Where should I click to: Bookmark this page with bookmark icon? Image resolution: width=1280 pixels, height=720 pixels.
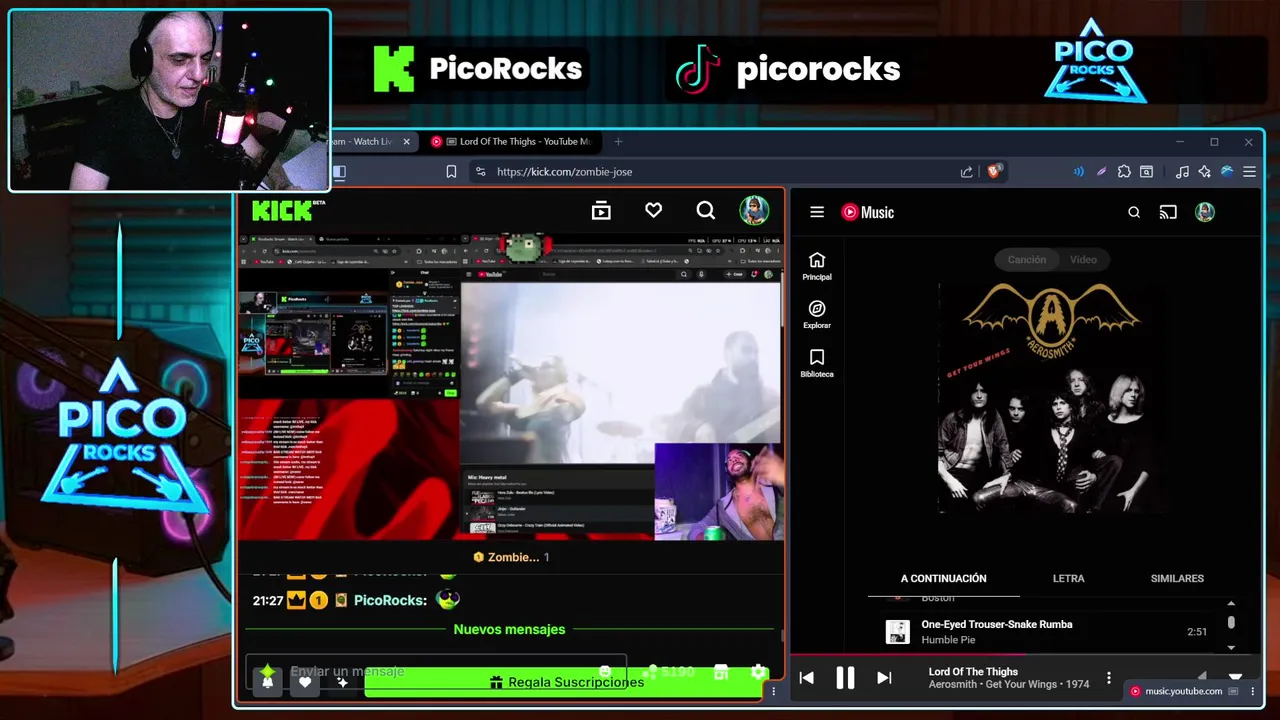(451, 172)
